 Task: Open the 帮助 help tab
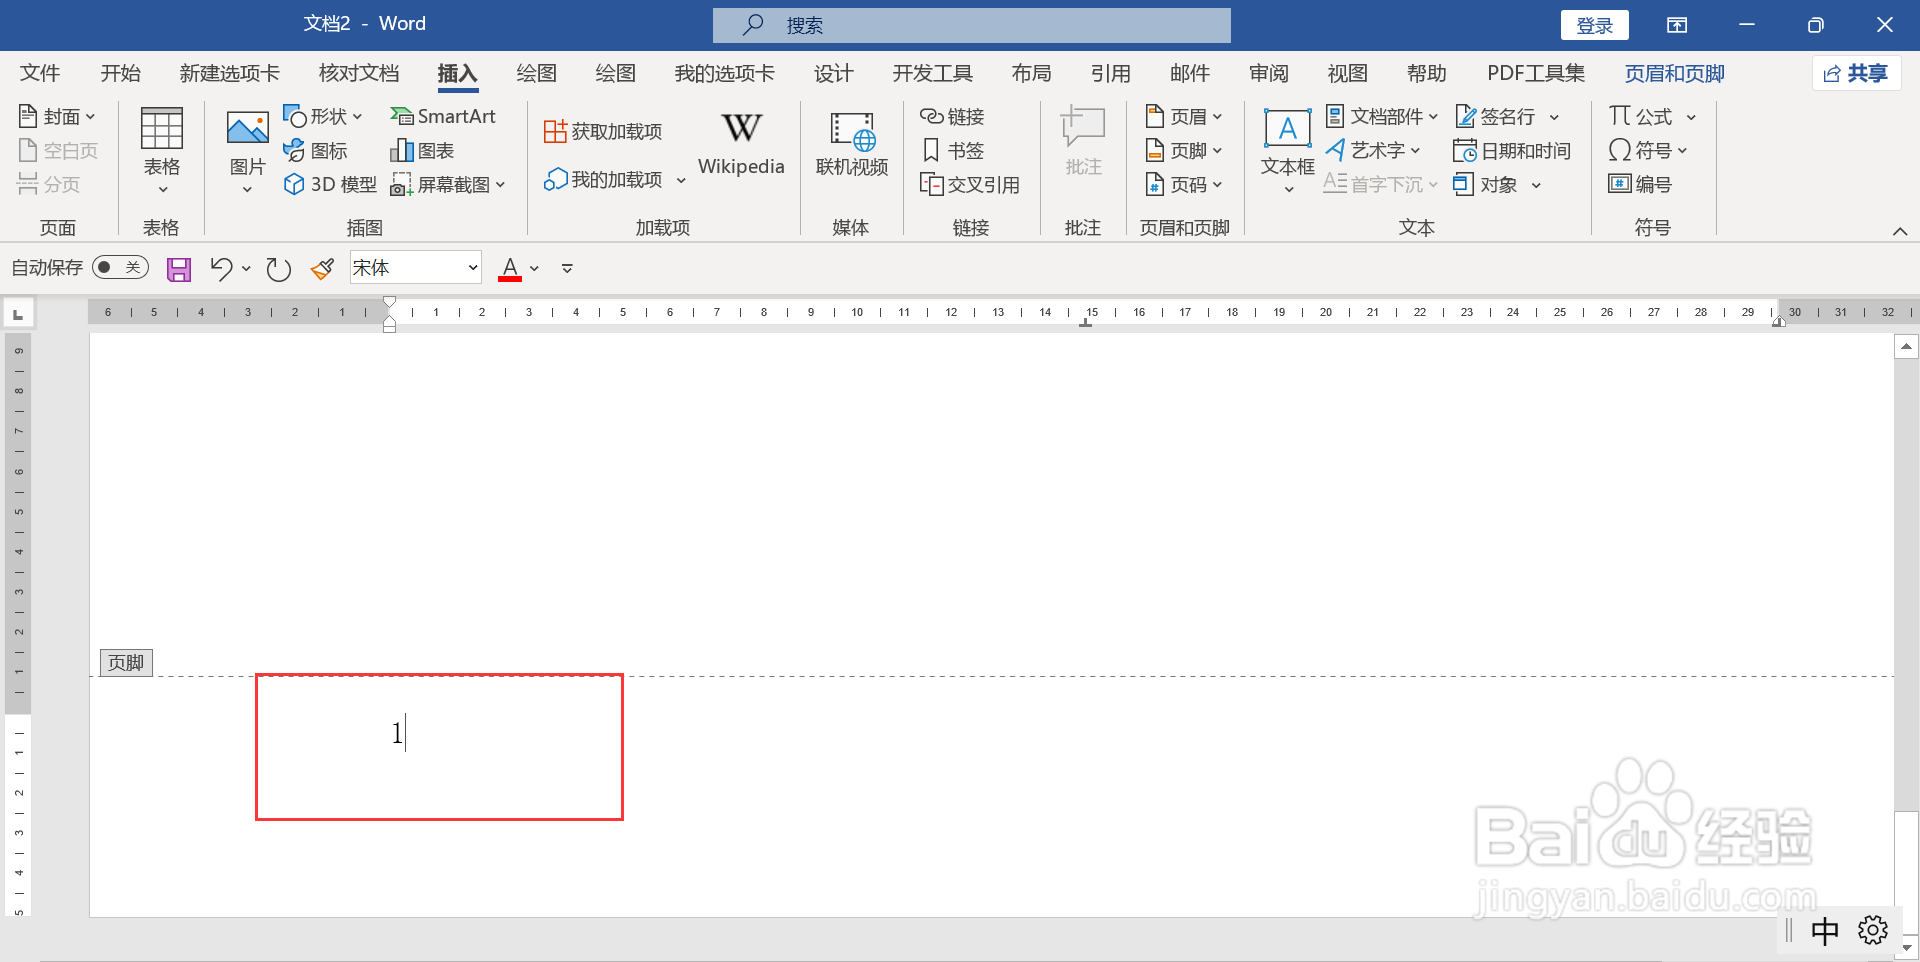pyautogui.click(x=1427, y=74)
